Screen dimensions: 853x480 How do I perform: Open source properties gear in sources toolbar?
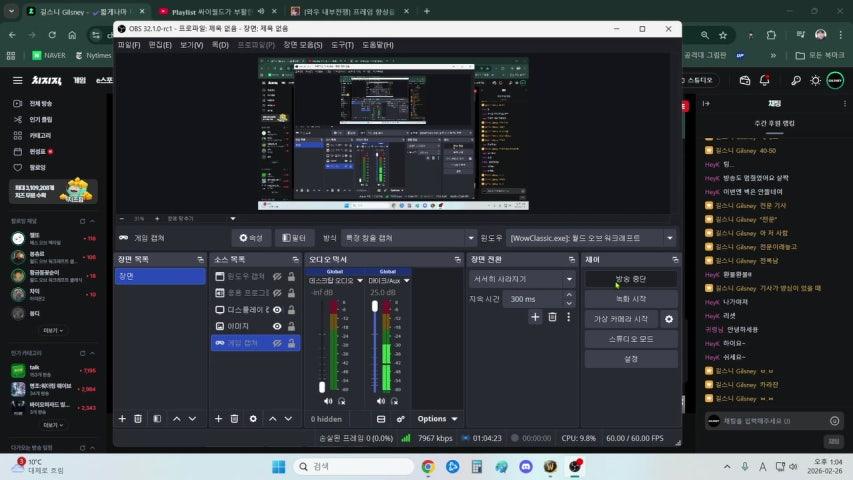253,419
